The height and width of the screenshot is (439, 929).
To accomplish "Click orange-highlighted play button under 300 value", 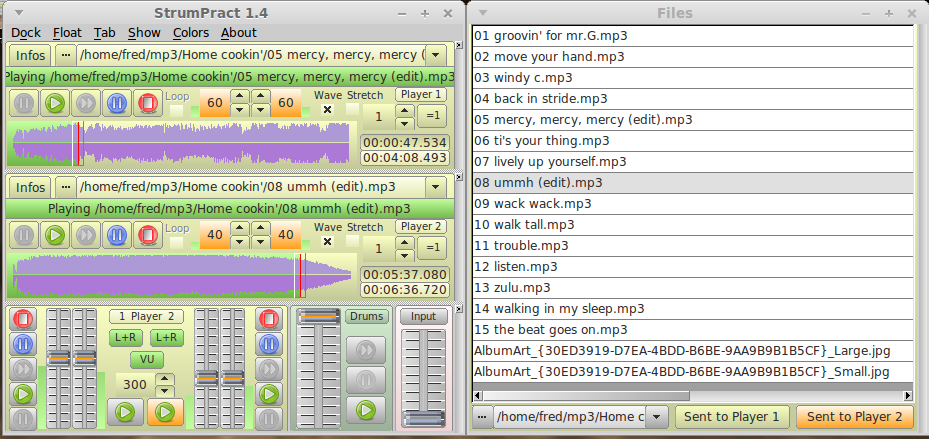I will pyautogui.click(x=165, y=412).
